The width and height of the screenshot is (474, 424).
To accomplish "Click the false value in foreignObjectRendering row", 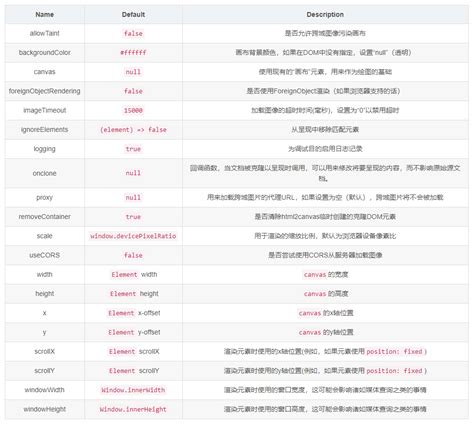I will click(x=133, y=91).
